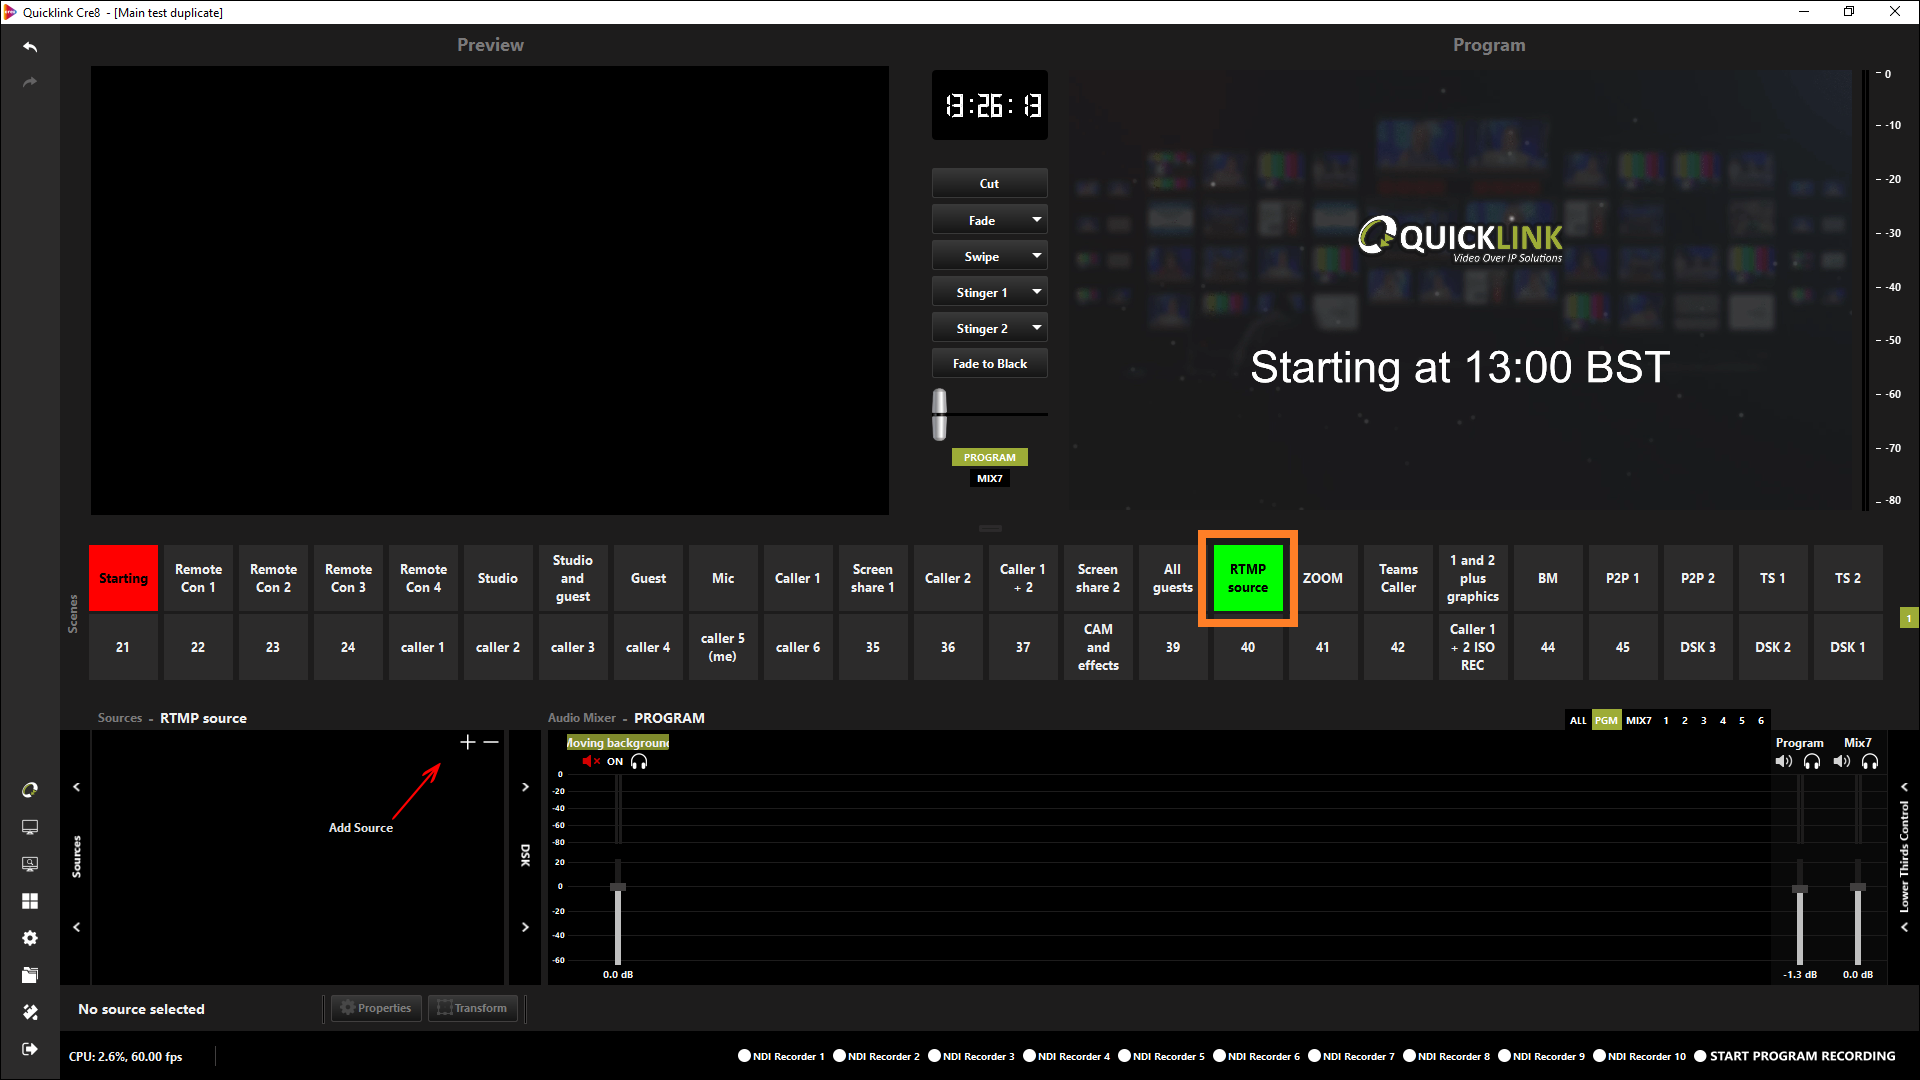Select the PROGRAM output label

pos(989,457)
